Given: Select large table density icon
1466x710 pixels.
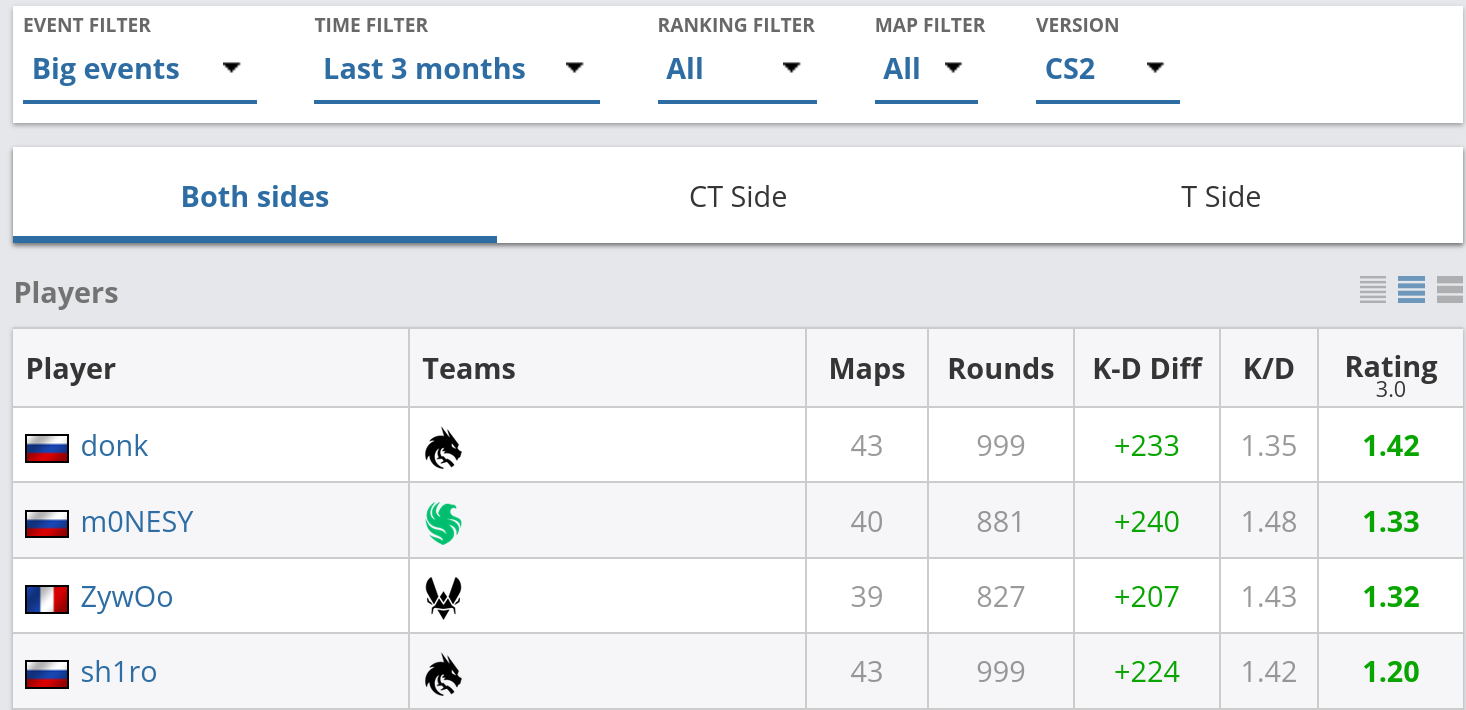Looking at the screenshot, I should (x=1450, y=290).
